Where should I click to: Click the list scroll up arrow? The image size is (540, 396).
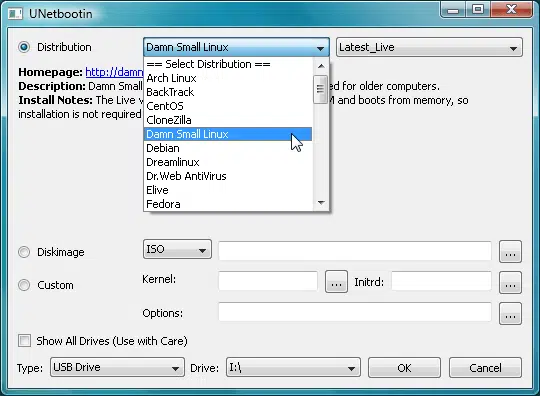tap(321, 66)
